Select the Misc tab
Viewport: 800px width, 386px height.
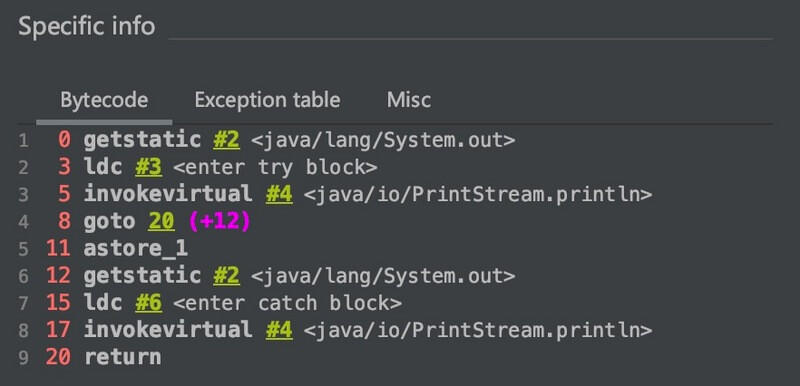(409, 100)
